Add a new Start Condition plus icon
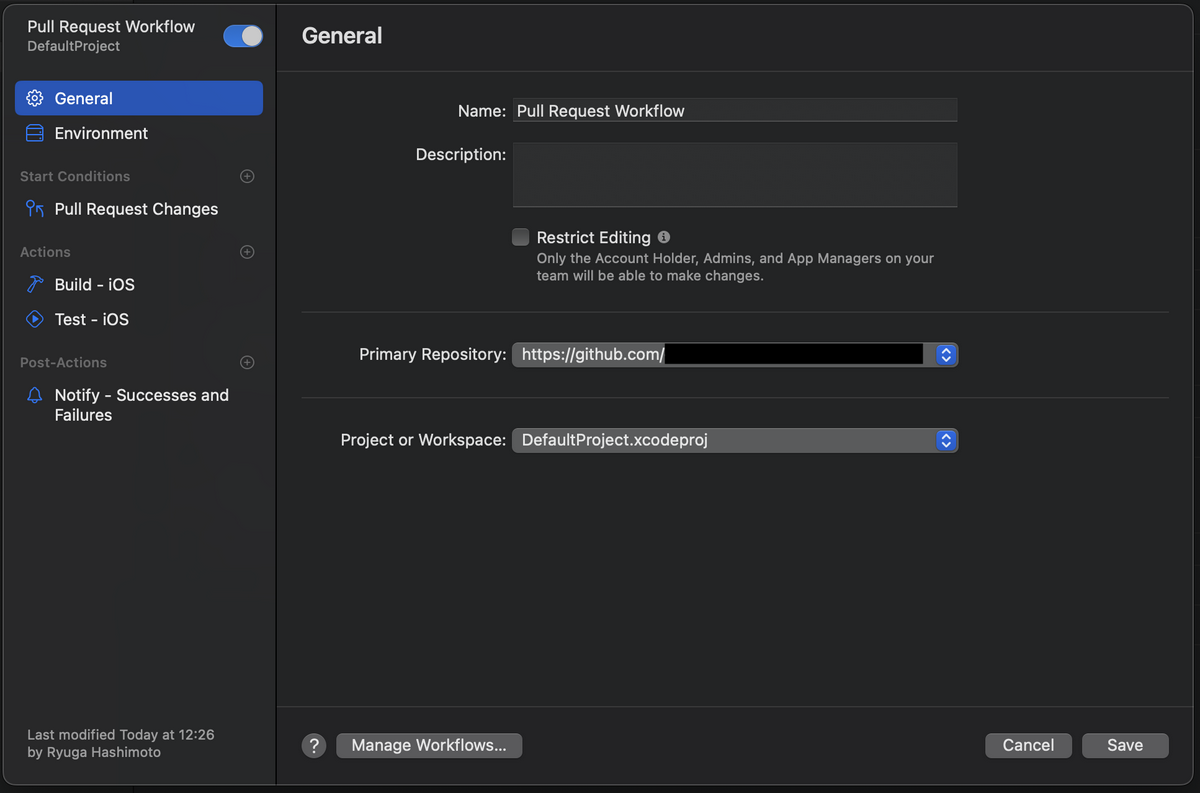 click(x=247, y=176)
